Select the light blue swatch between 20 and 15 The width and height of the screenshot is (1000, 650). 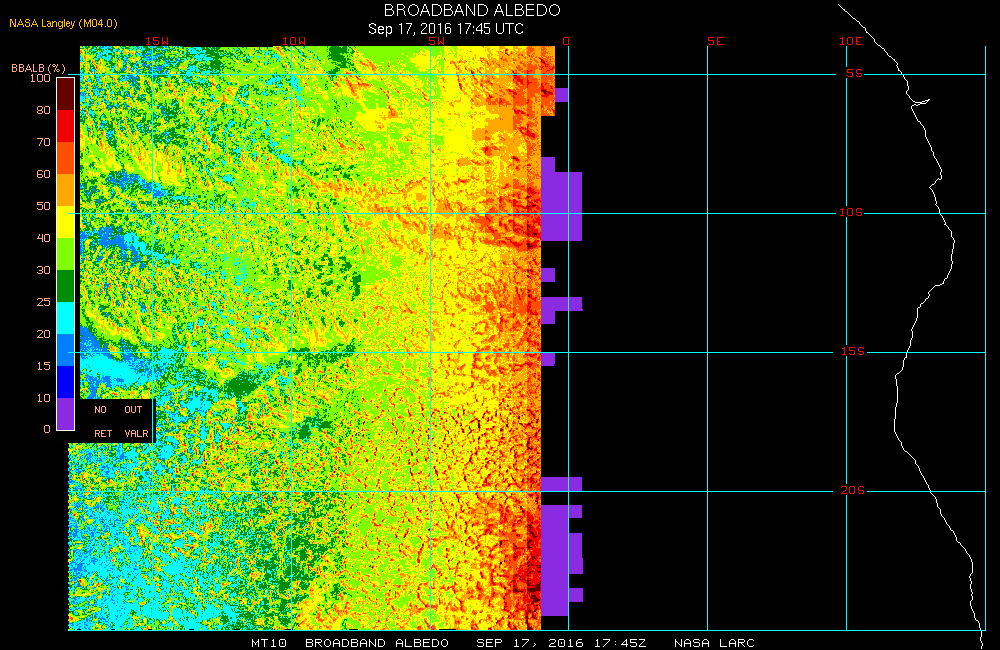(x=66, y=350)
